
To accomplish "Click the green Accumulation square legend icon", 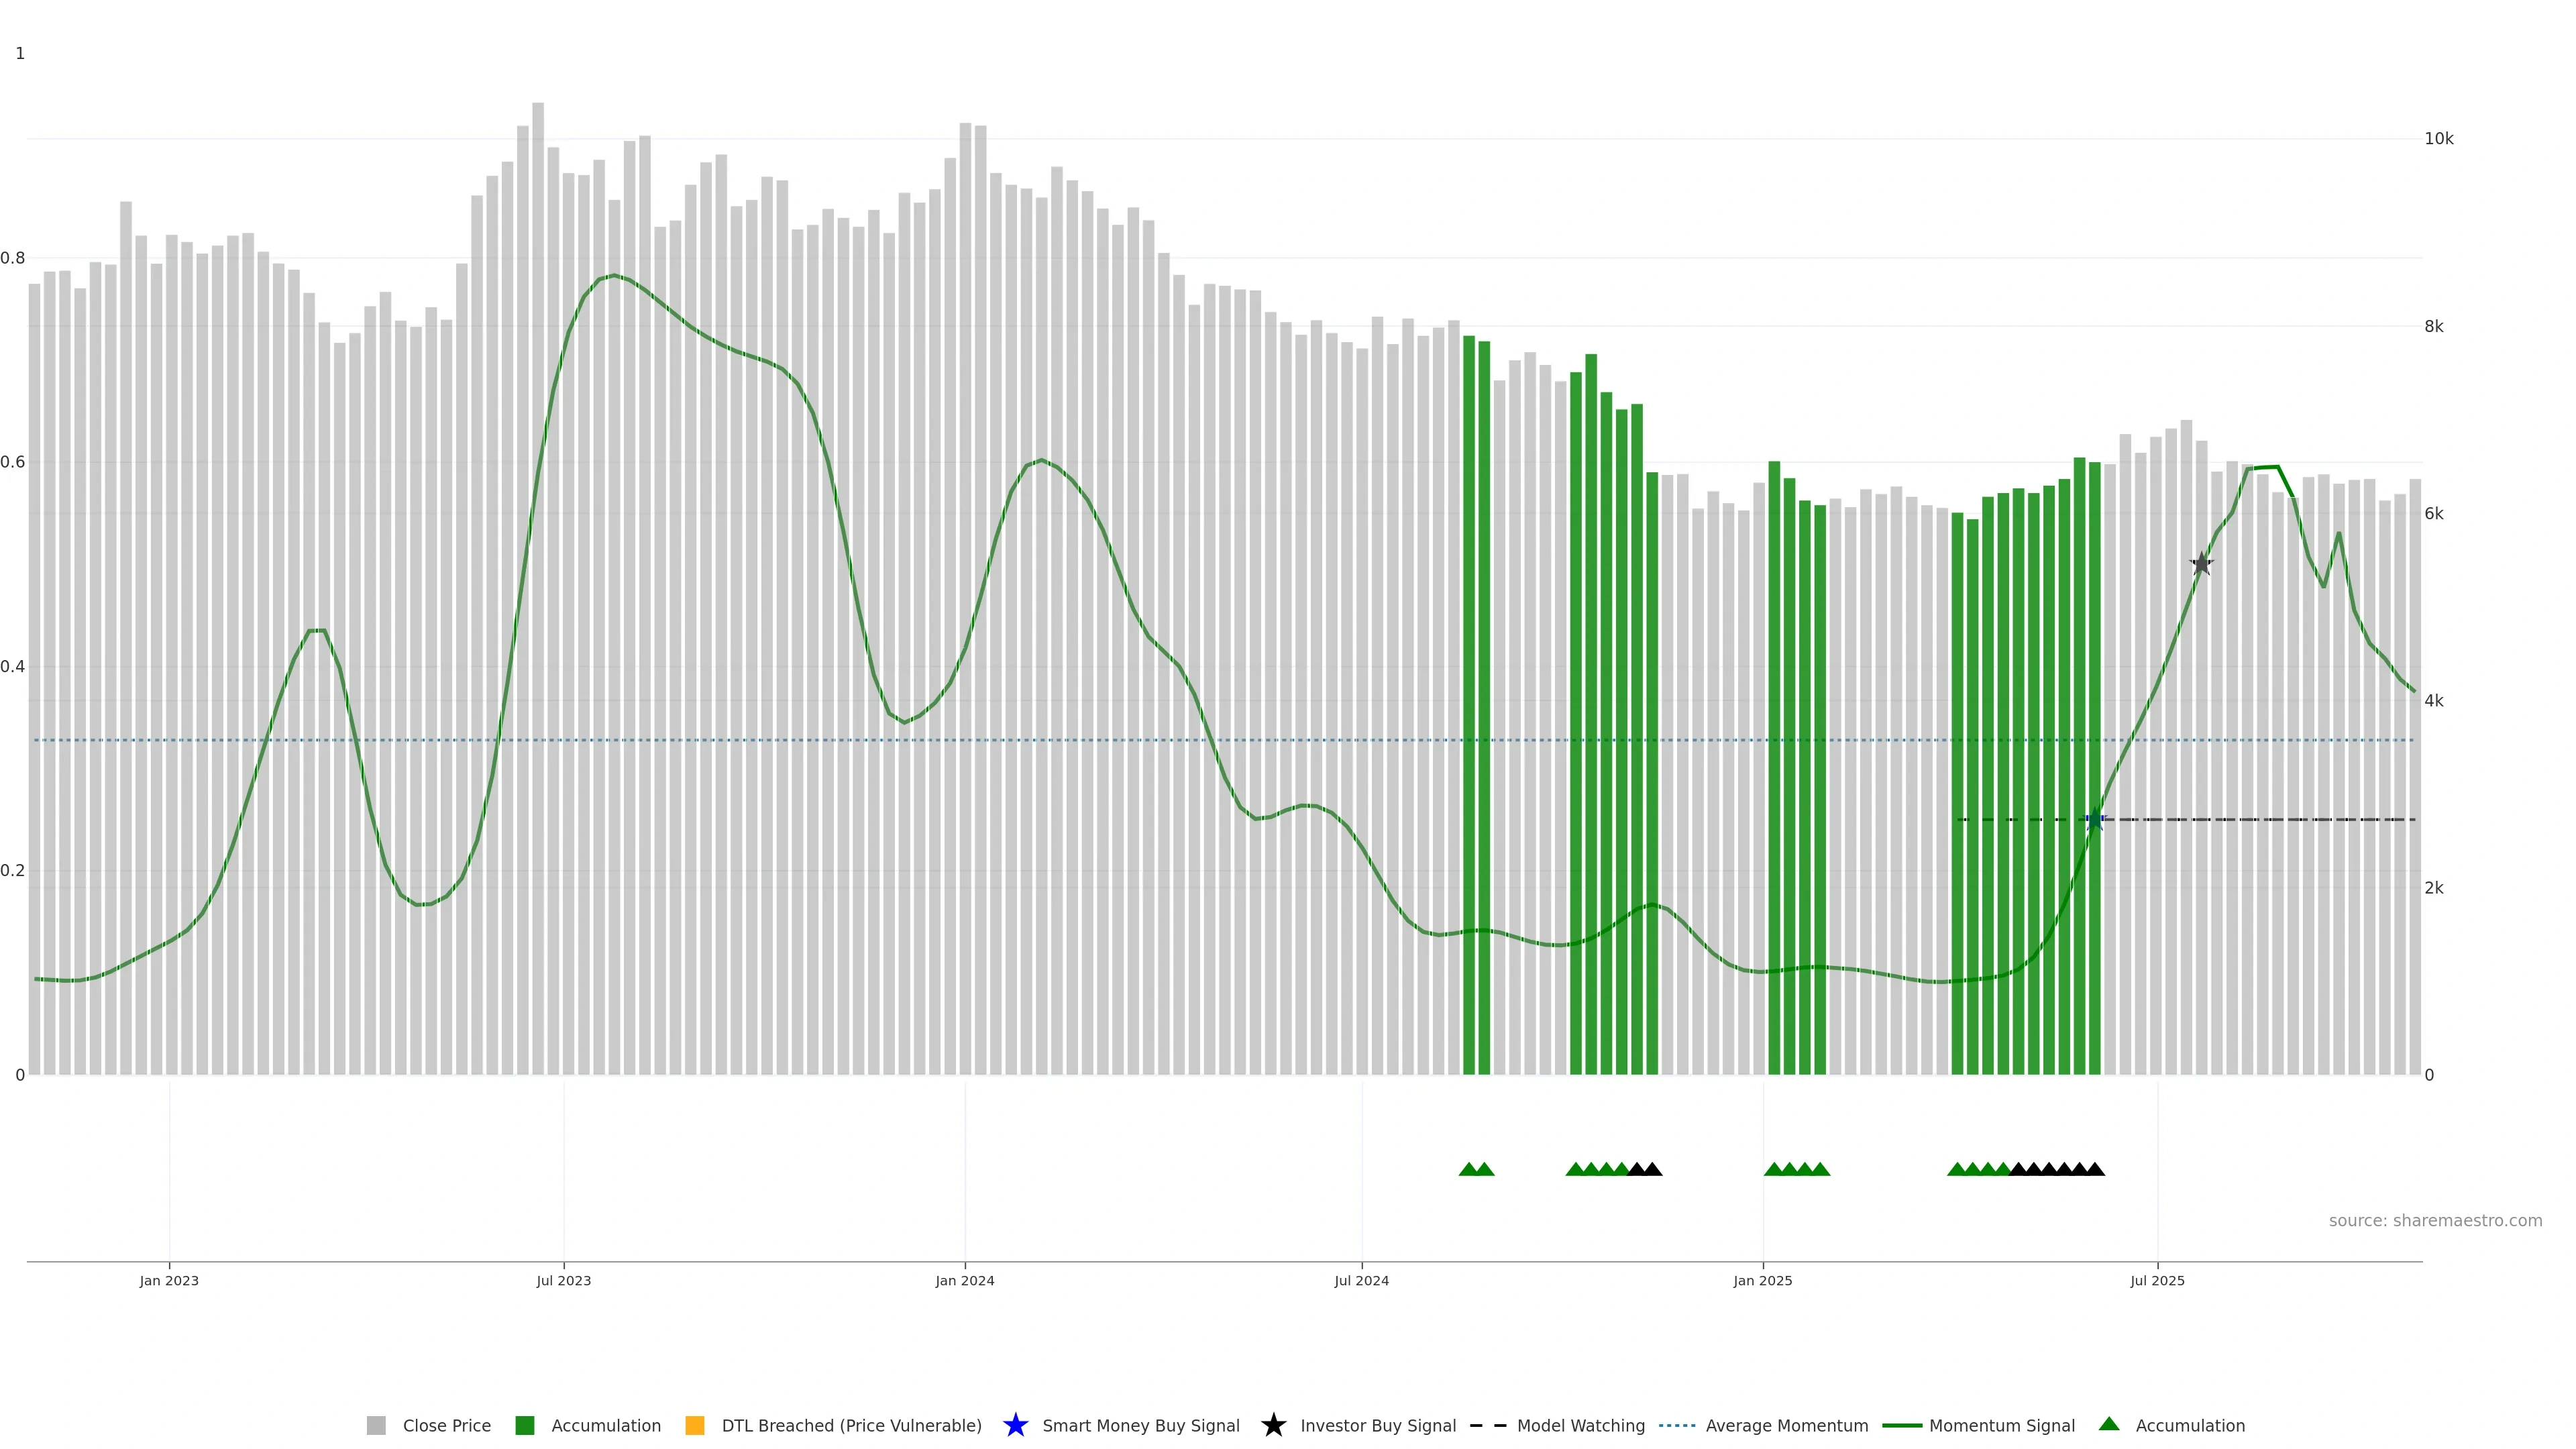I will (x=524, y=1426).
